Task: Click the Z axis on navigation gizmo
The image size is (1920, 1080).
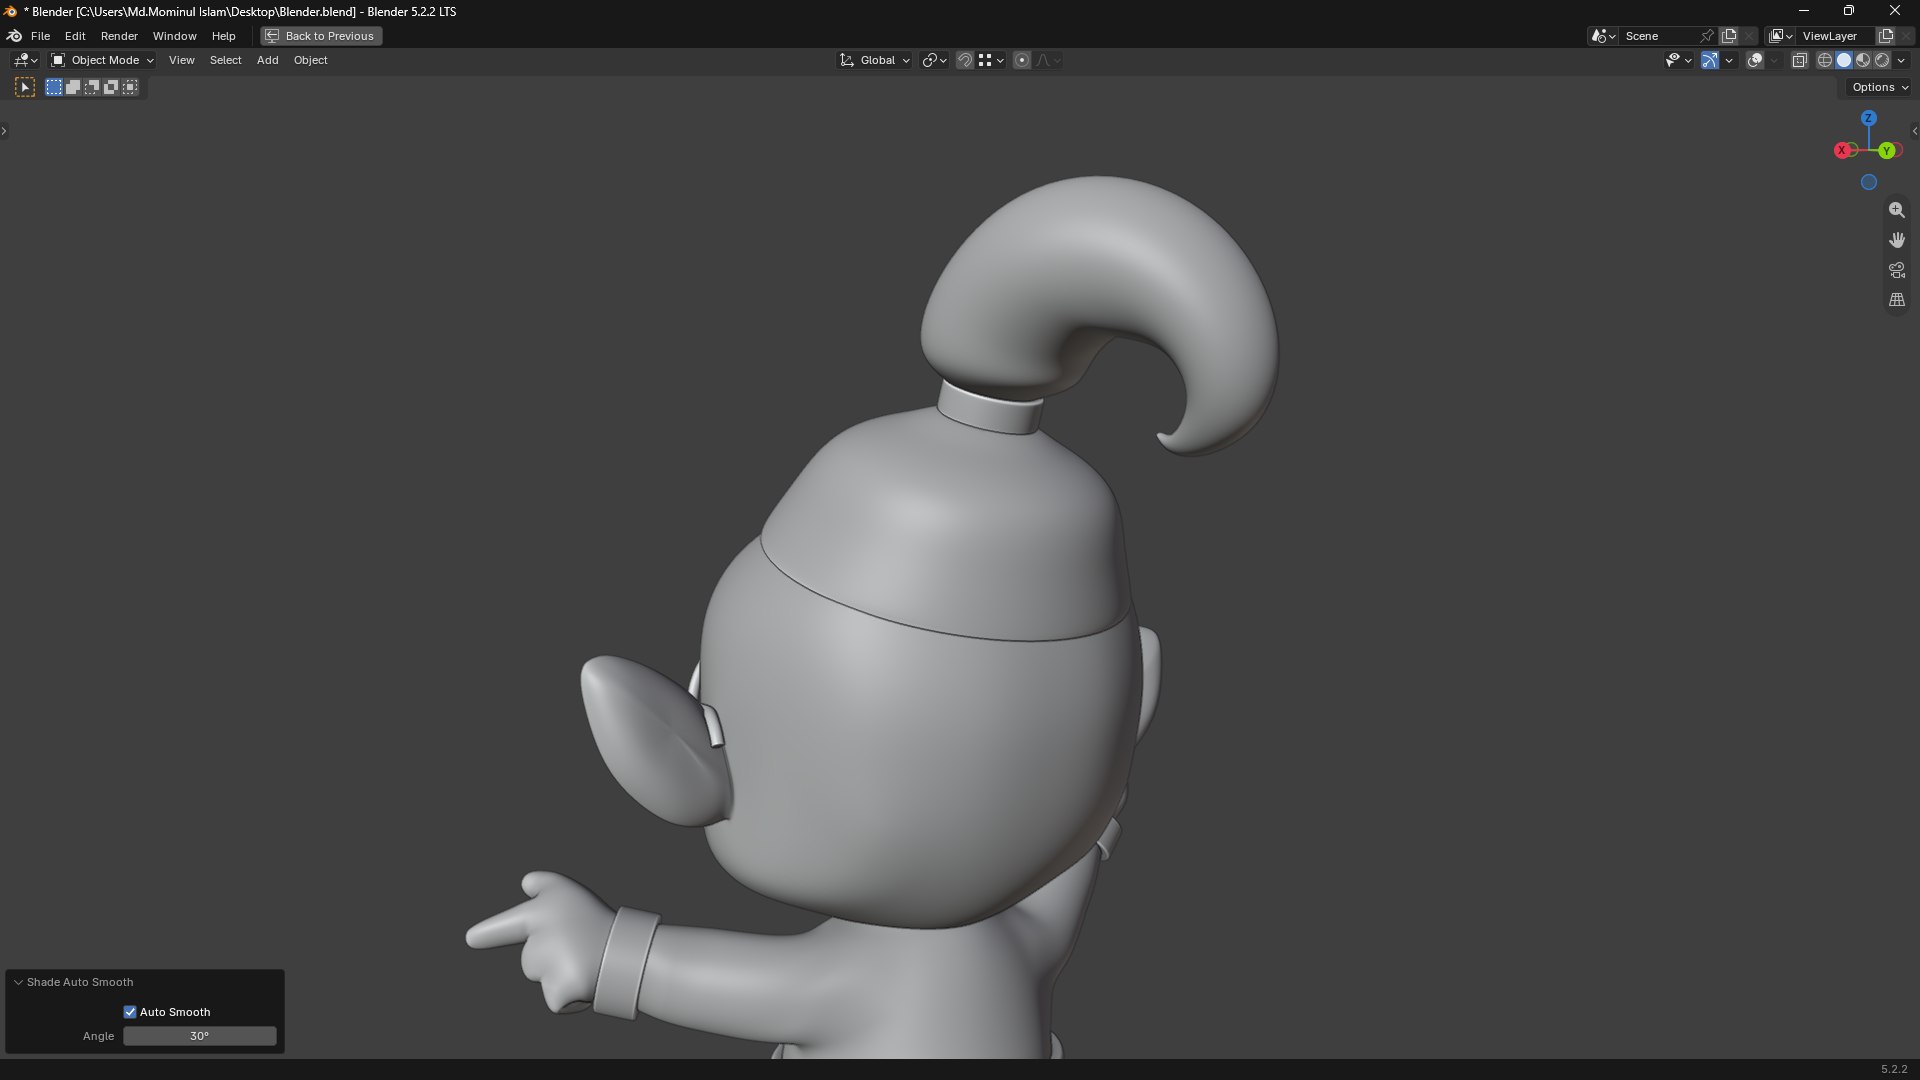Action: coord(1868,118)
